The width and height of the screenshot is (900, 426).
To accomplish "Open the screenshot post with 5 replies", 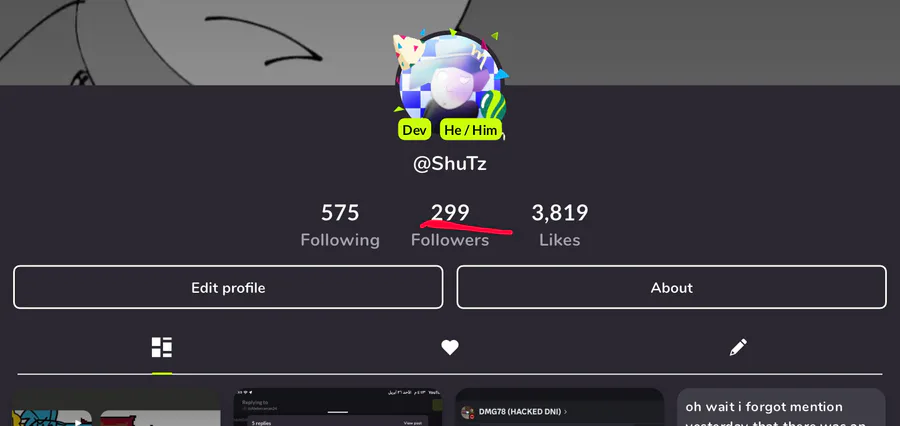I will point(338,407).
